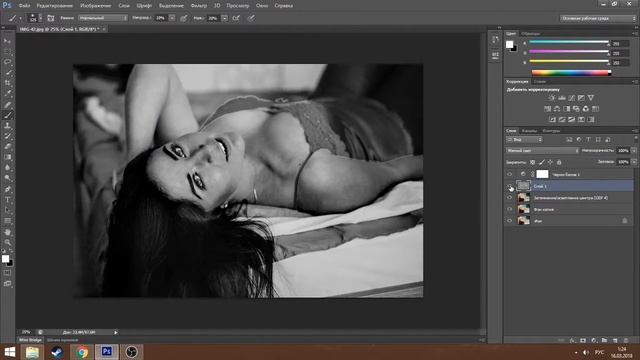Open the Изображение menu
Image resolution: width=640 pixels, height=360 pixels.
(96, 6)
